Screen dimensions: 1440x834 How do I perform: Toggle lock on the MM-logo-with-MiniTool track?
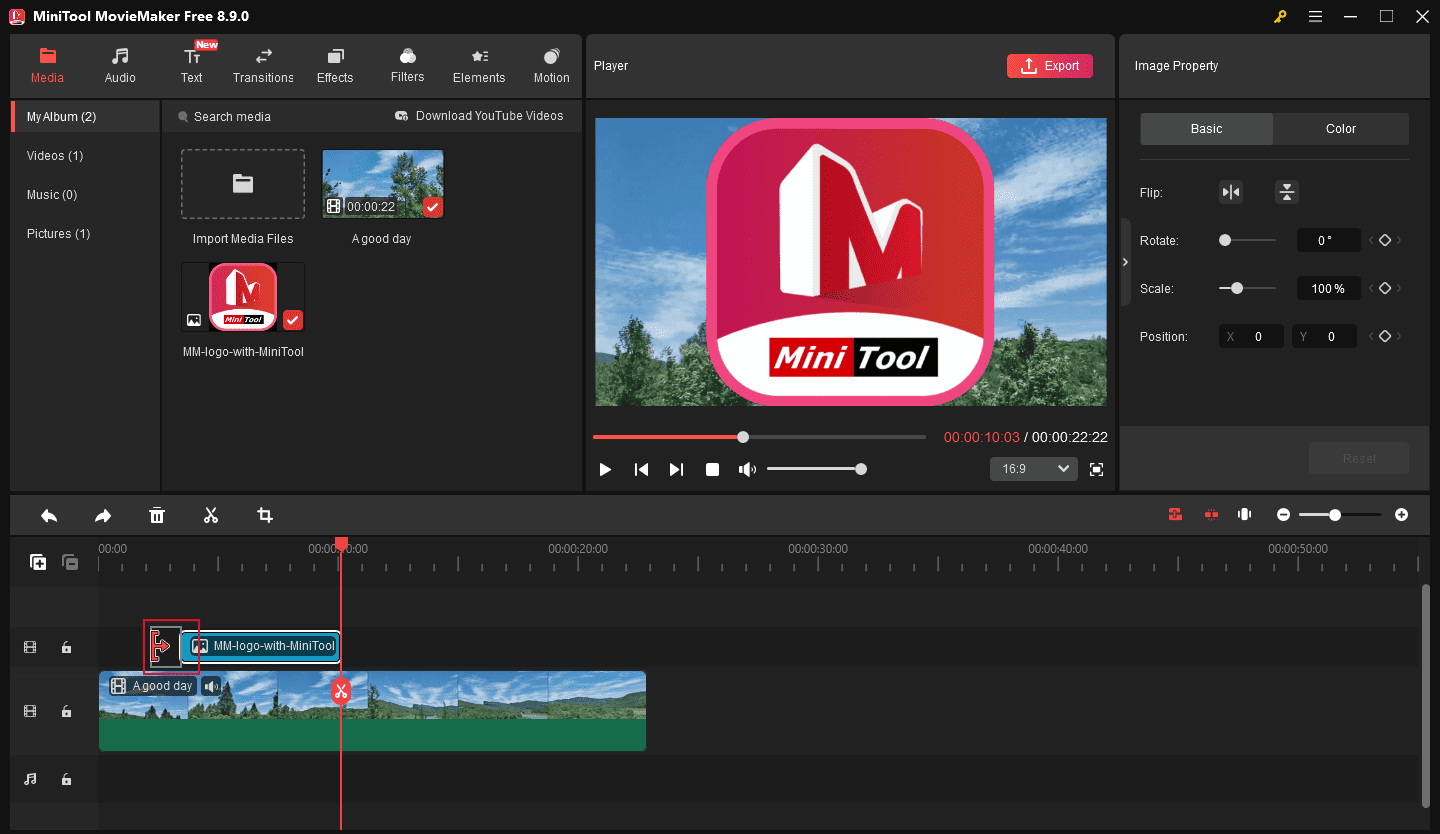coord(66,647)
